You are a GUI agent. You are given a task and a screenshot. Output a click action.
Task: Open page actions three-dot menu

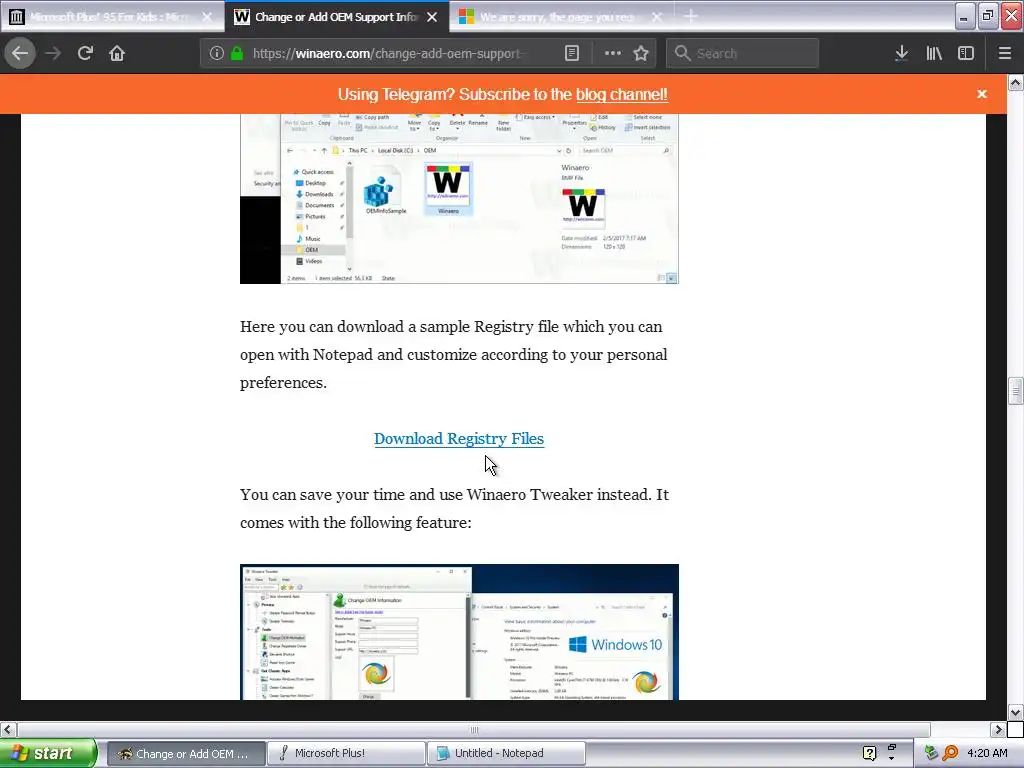coord(613,54)
